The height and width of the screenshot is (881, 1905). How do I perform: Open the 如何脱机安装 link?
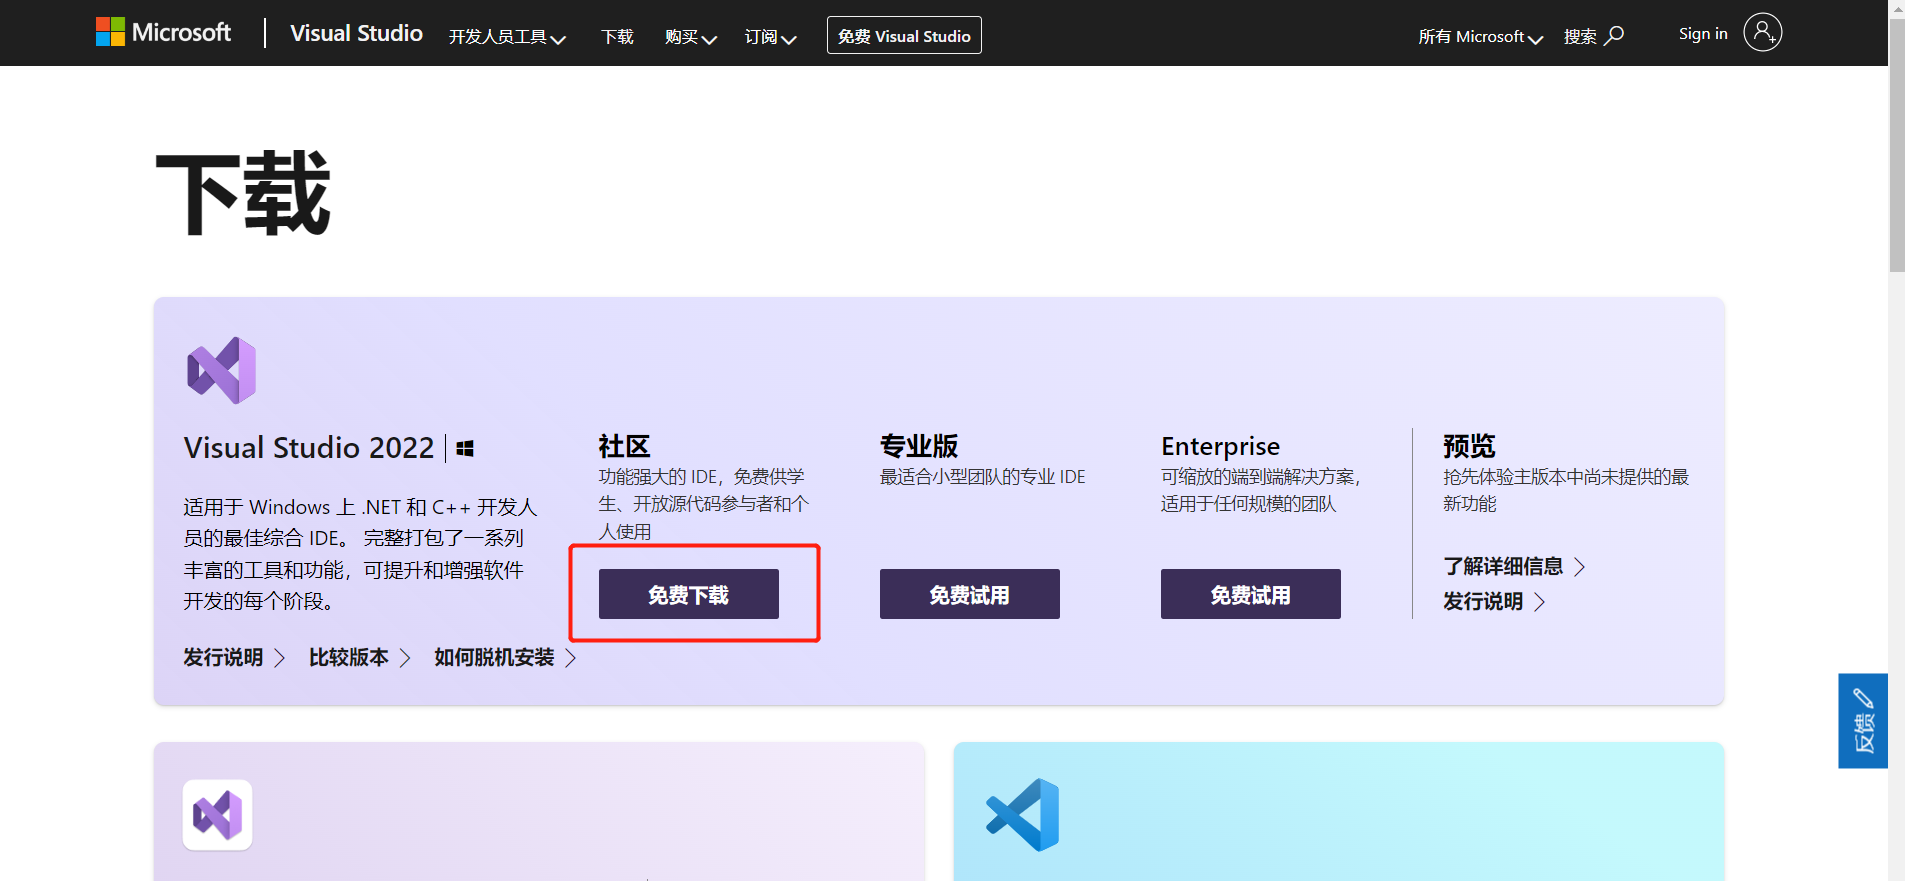(505, 658)
